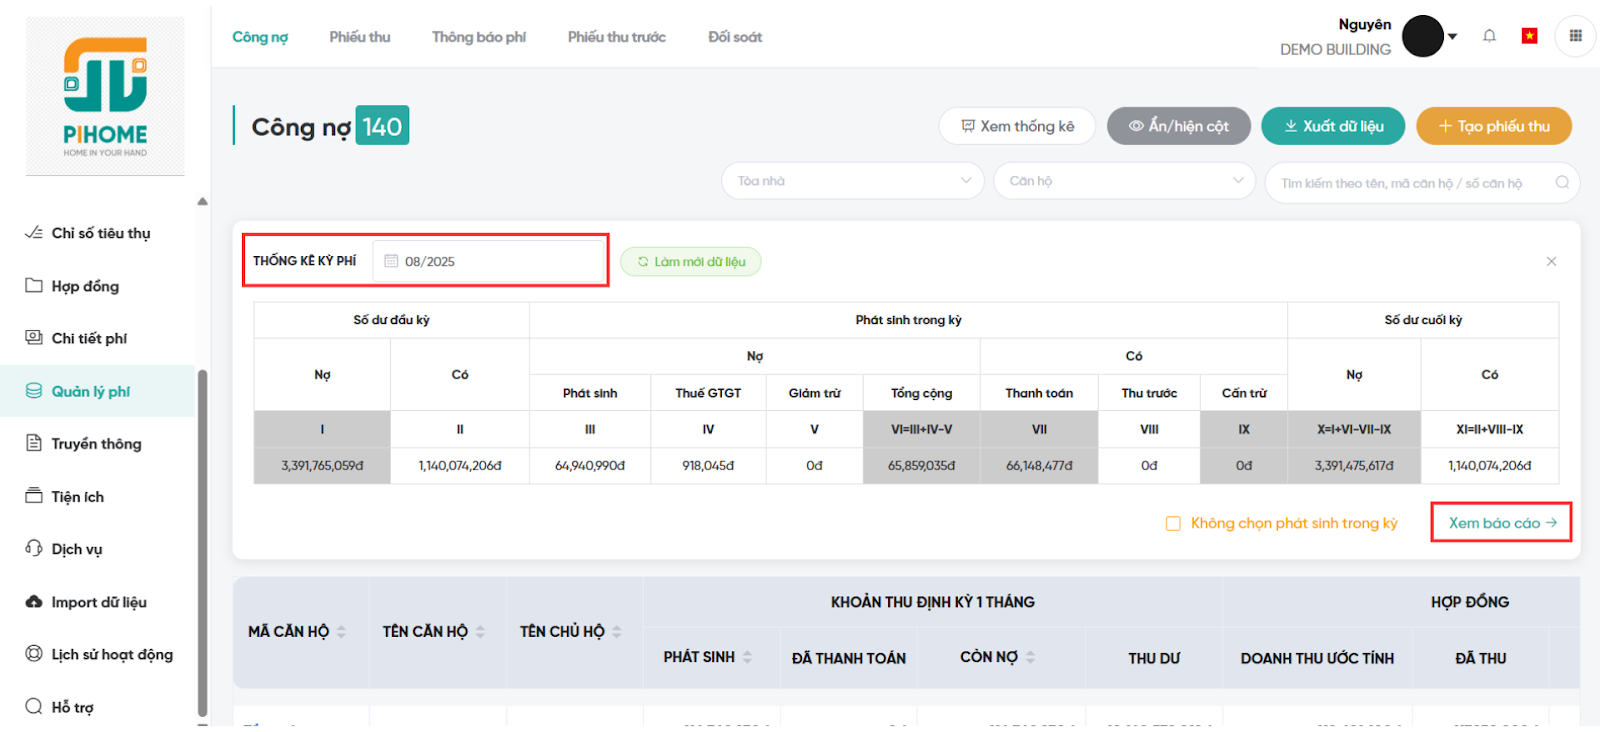1600x732 pixels.
Task: Close the statistics panel with X
Action: coord(1551,261)
